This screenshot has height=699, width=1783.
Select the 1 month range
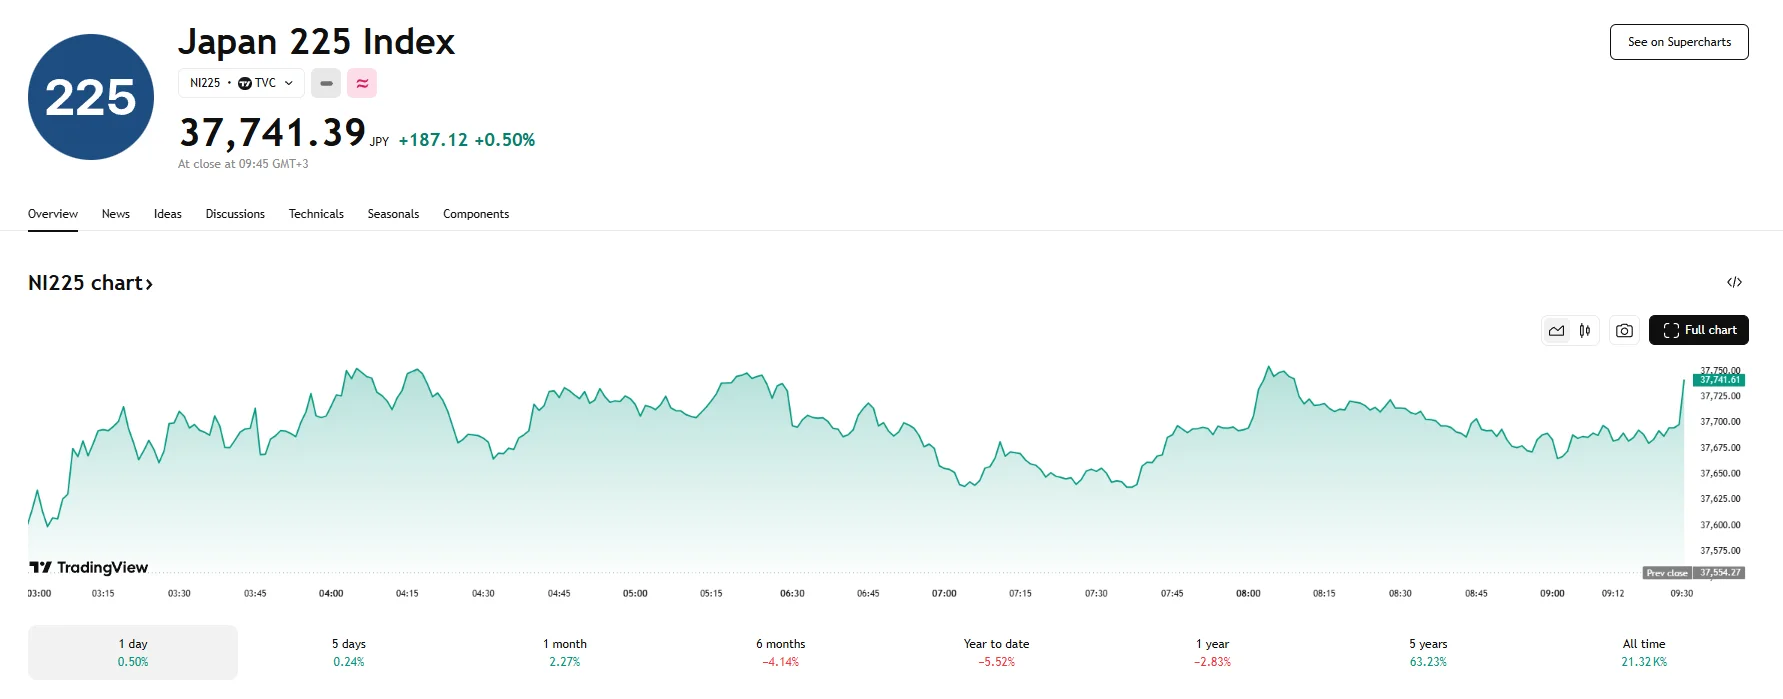pyautogui.click(x=565, y=652)
